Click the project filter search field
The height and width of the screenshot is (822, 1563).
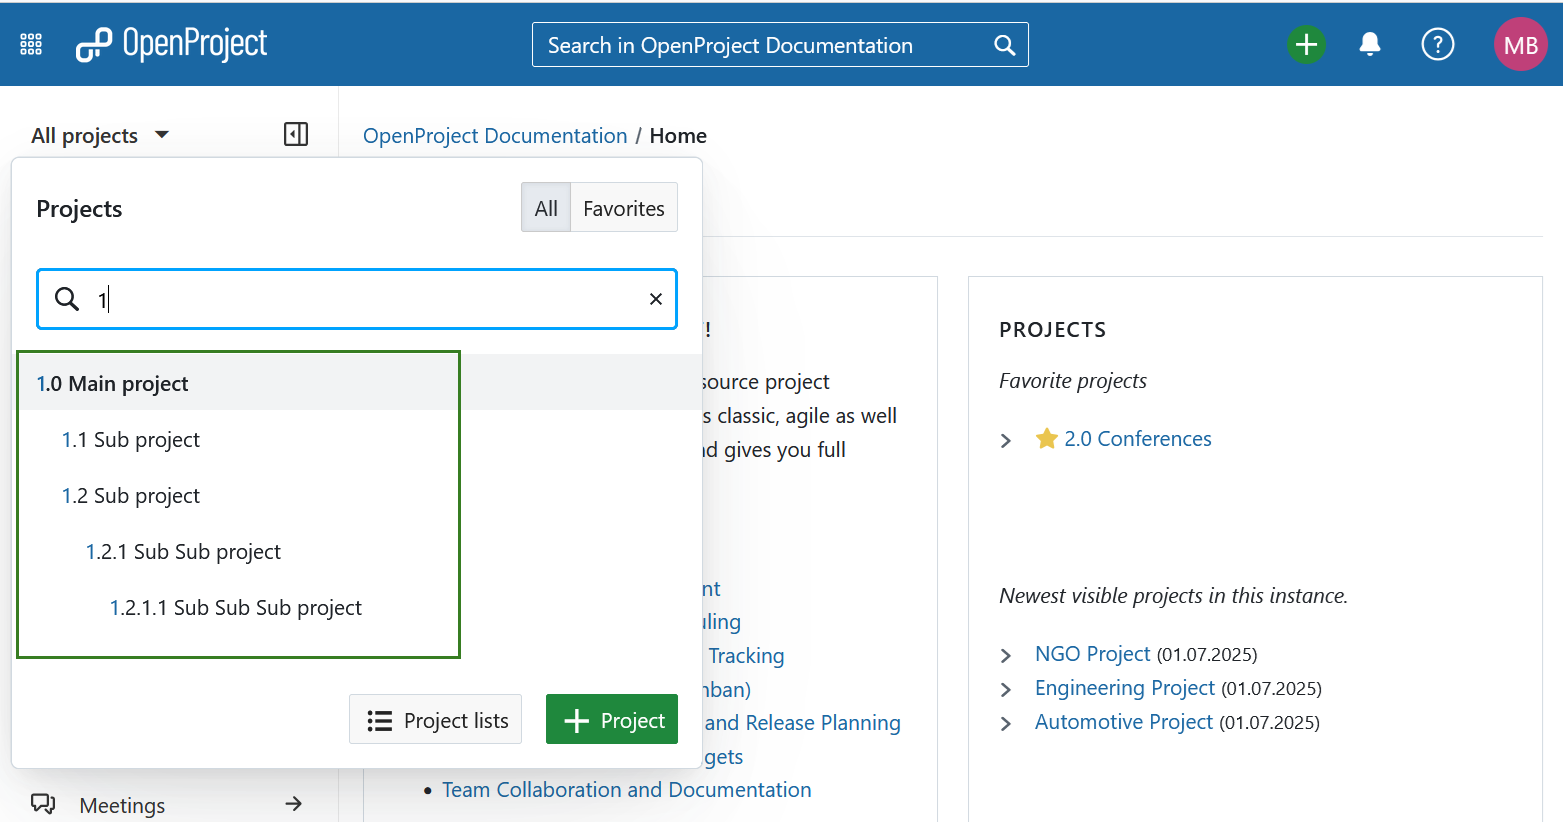tap(357, 299)
